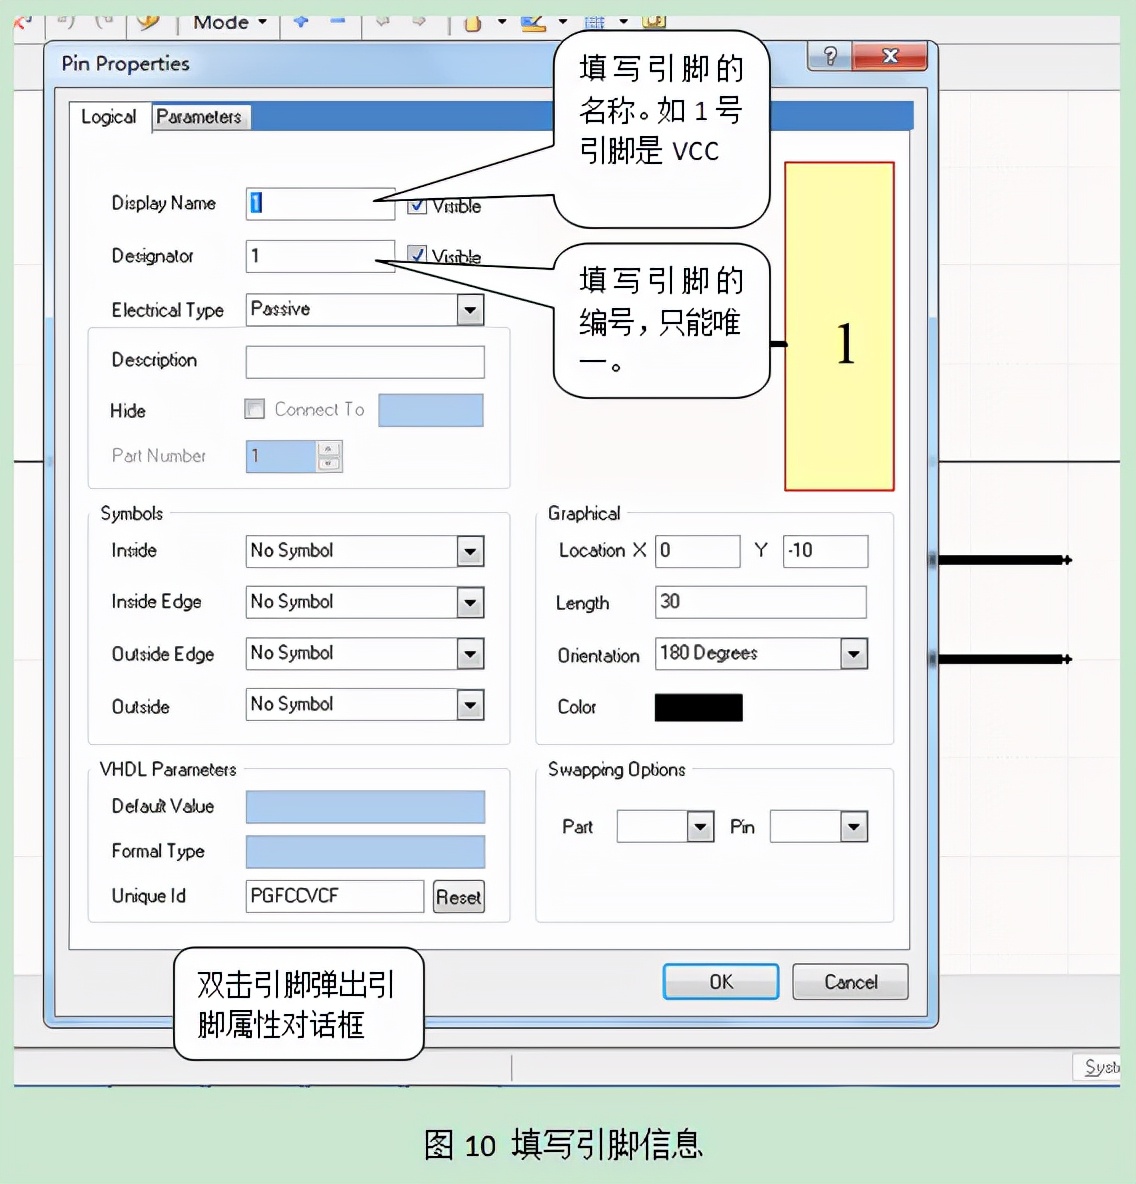Click the Redo icon on the toolbar
The height and width of the screenshot is (1184, 1136).
tap(106, 20)
